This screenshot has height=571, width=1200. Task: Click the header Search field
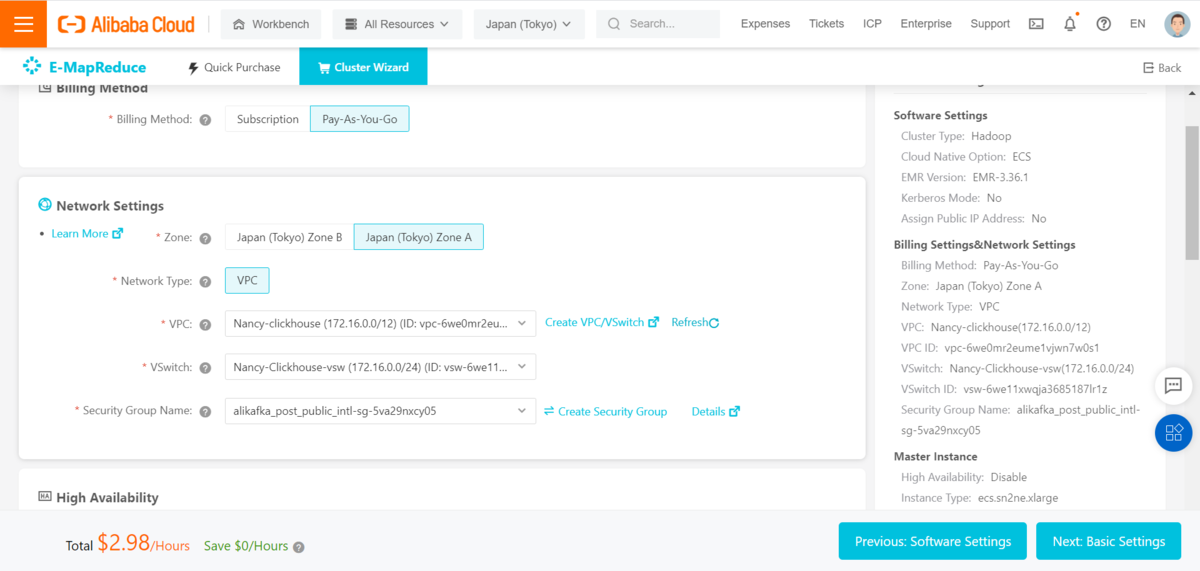point(658,24)
